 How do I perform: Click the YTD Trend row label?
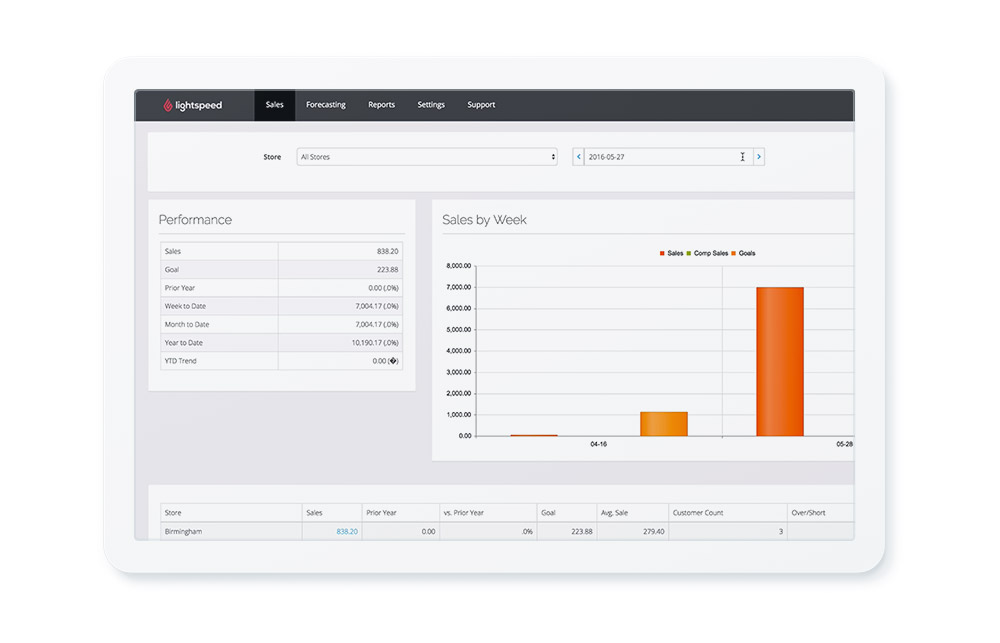pyautogui.click(x=180, y=361)
